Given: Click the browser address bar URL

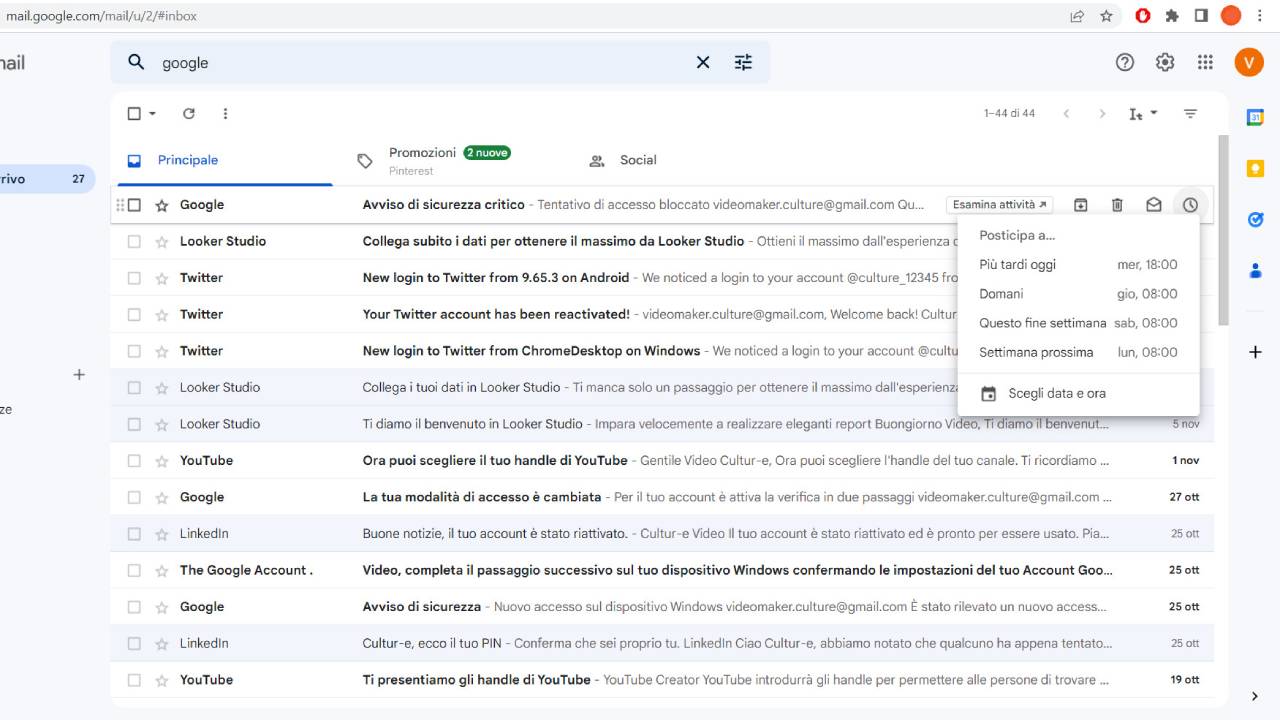Looking at the screenshot, I should [x=101, y=16].
